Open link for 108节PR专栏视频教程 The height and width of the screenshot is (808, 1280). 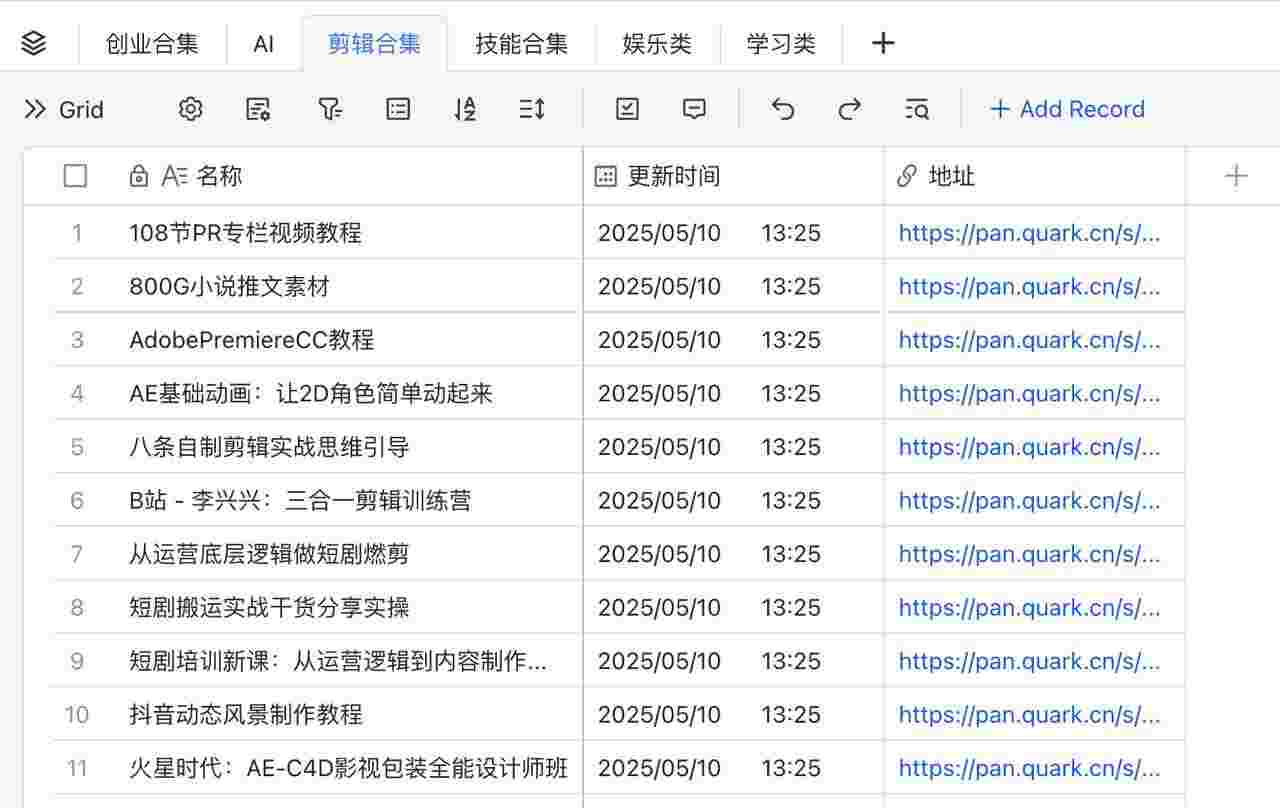(x=1029, y=233)
